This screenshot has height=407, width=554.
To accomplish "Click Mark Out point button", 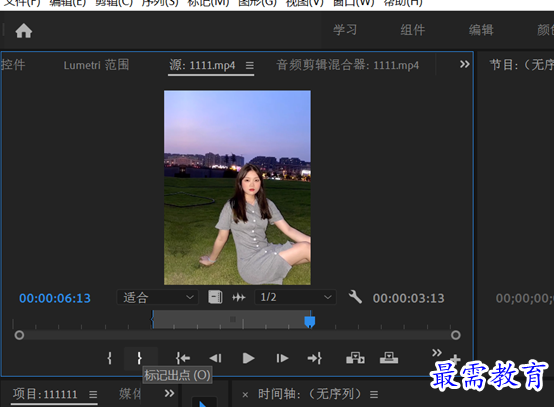I will 140,358.
